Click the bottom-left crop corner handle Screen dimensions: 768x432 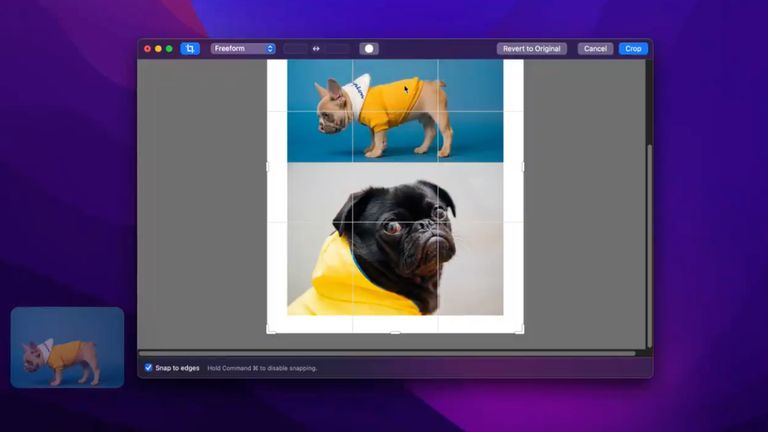coord(270,330)
